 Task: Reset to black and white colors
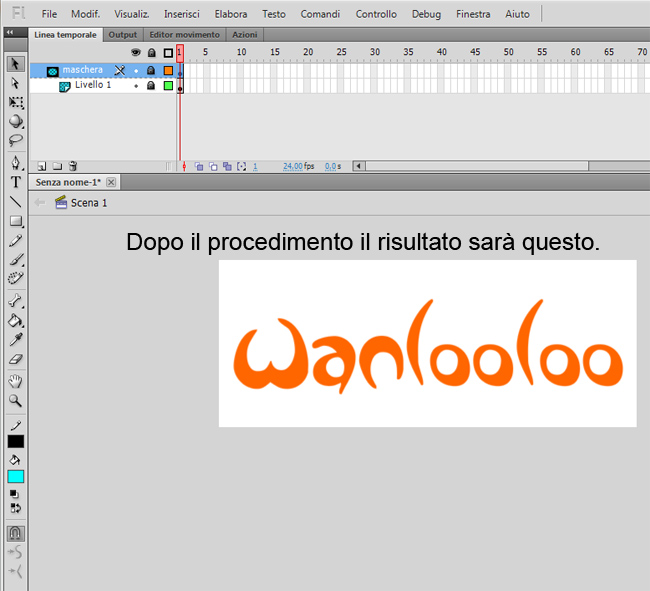point(14,494)
